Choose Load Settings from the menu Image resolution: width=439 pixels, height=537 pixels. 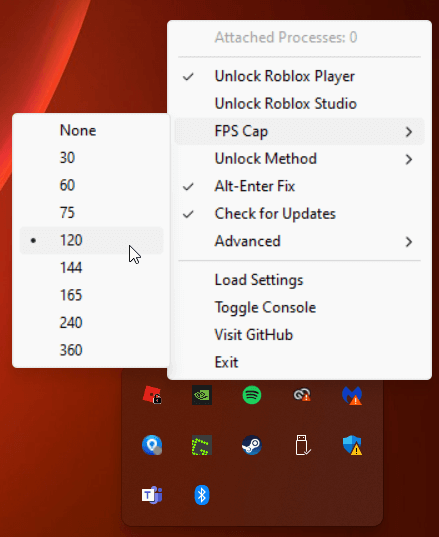[299, 280]
